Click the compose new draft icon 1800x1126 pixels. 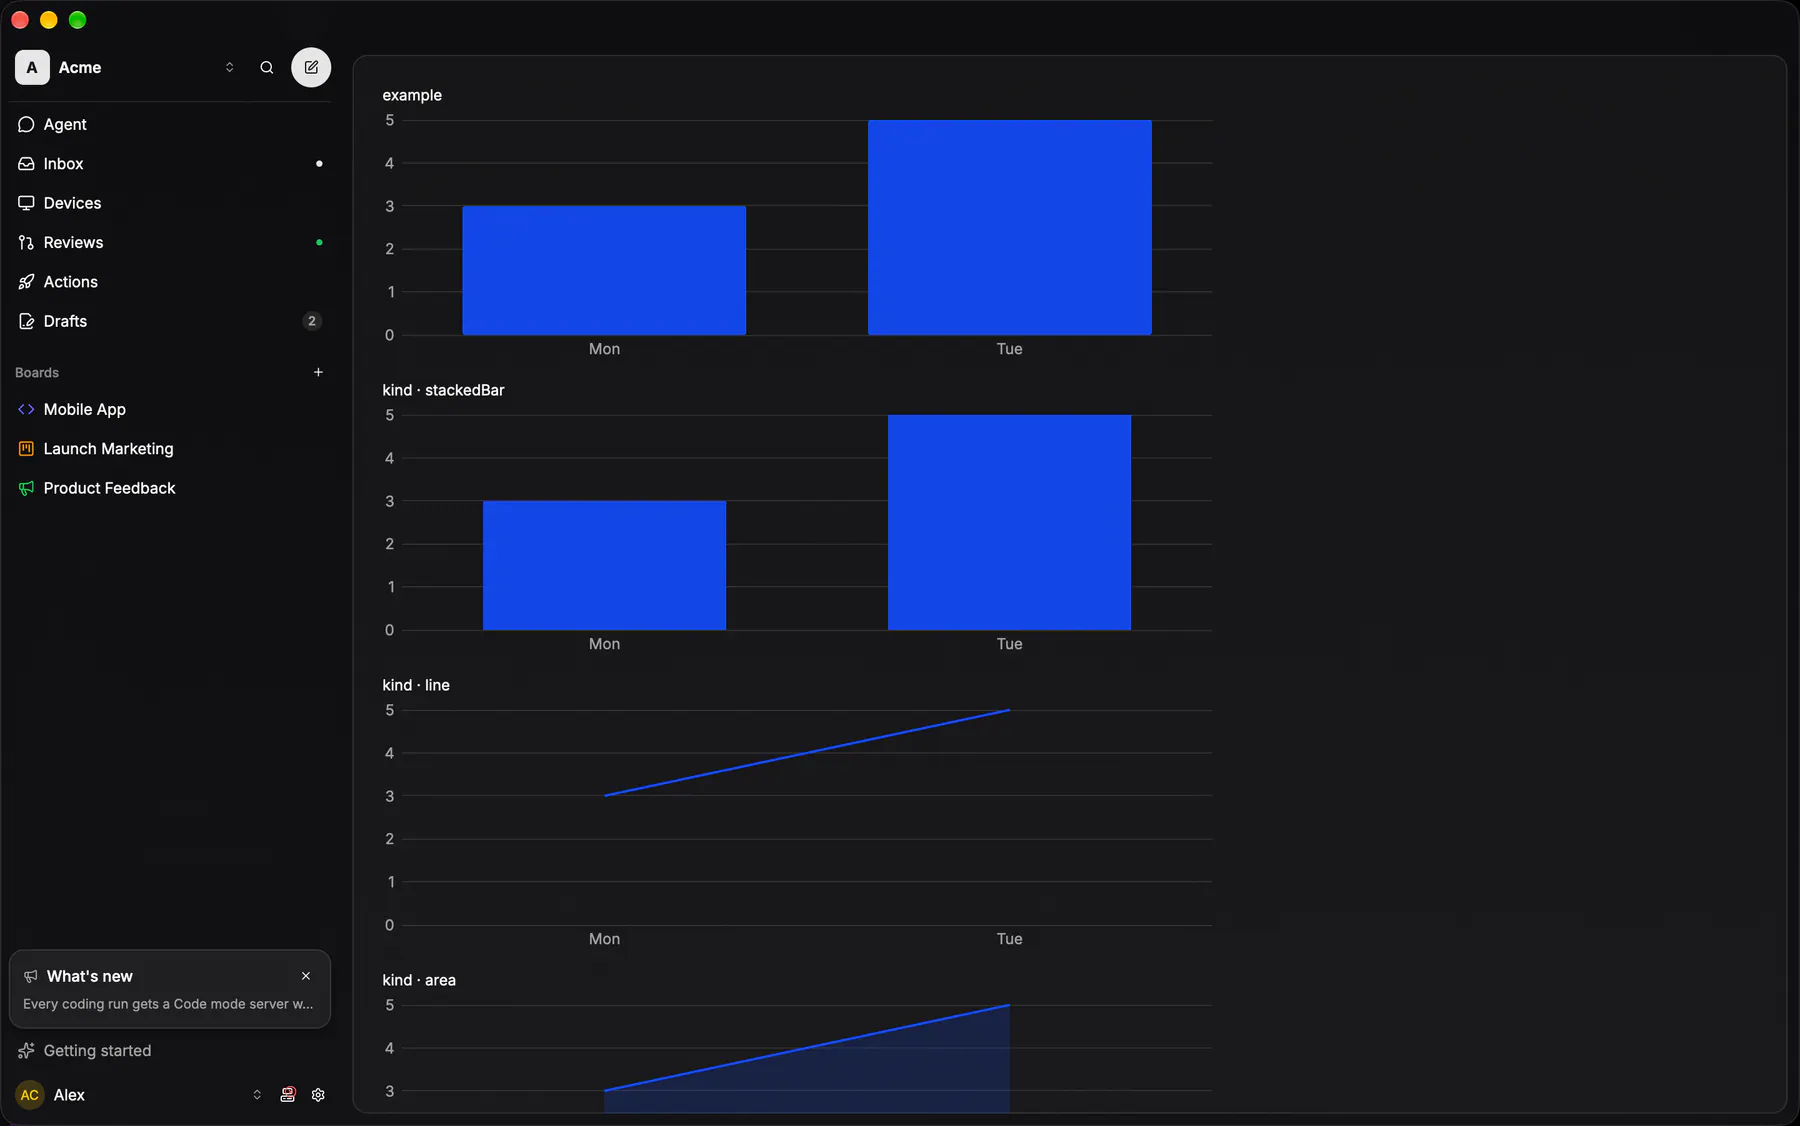(311, 68)
